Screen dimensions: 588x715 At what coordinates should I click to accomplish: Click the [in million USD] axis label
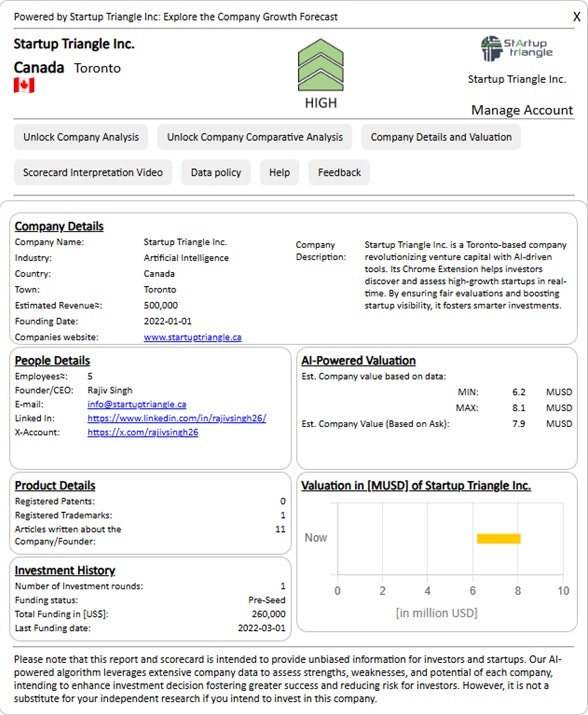point(437,613)
